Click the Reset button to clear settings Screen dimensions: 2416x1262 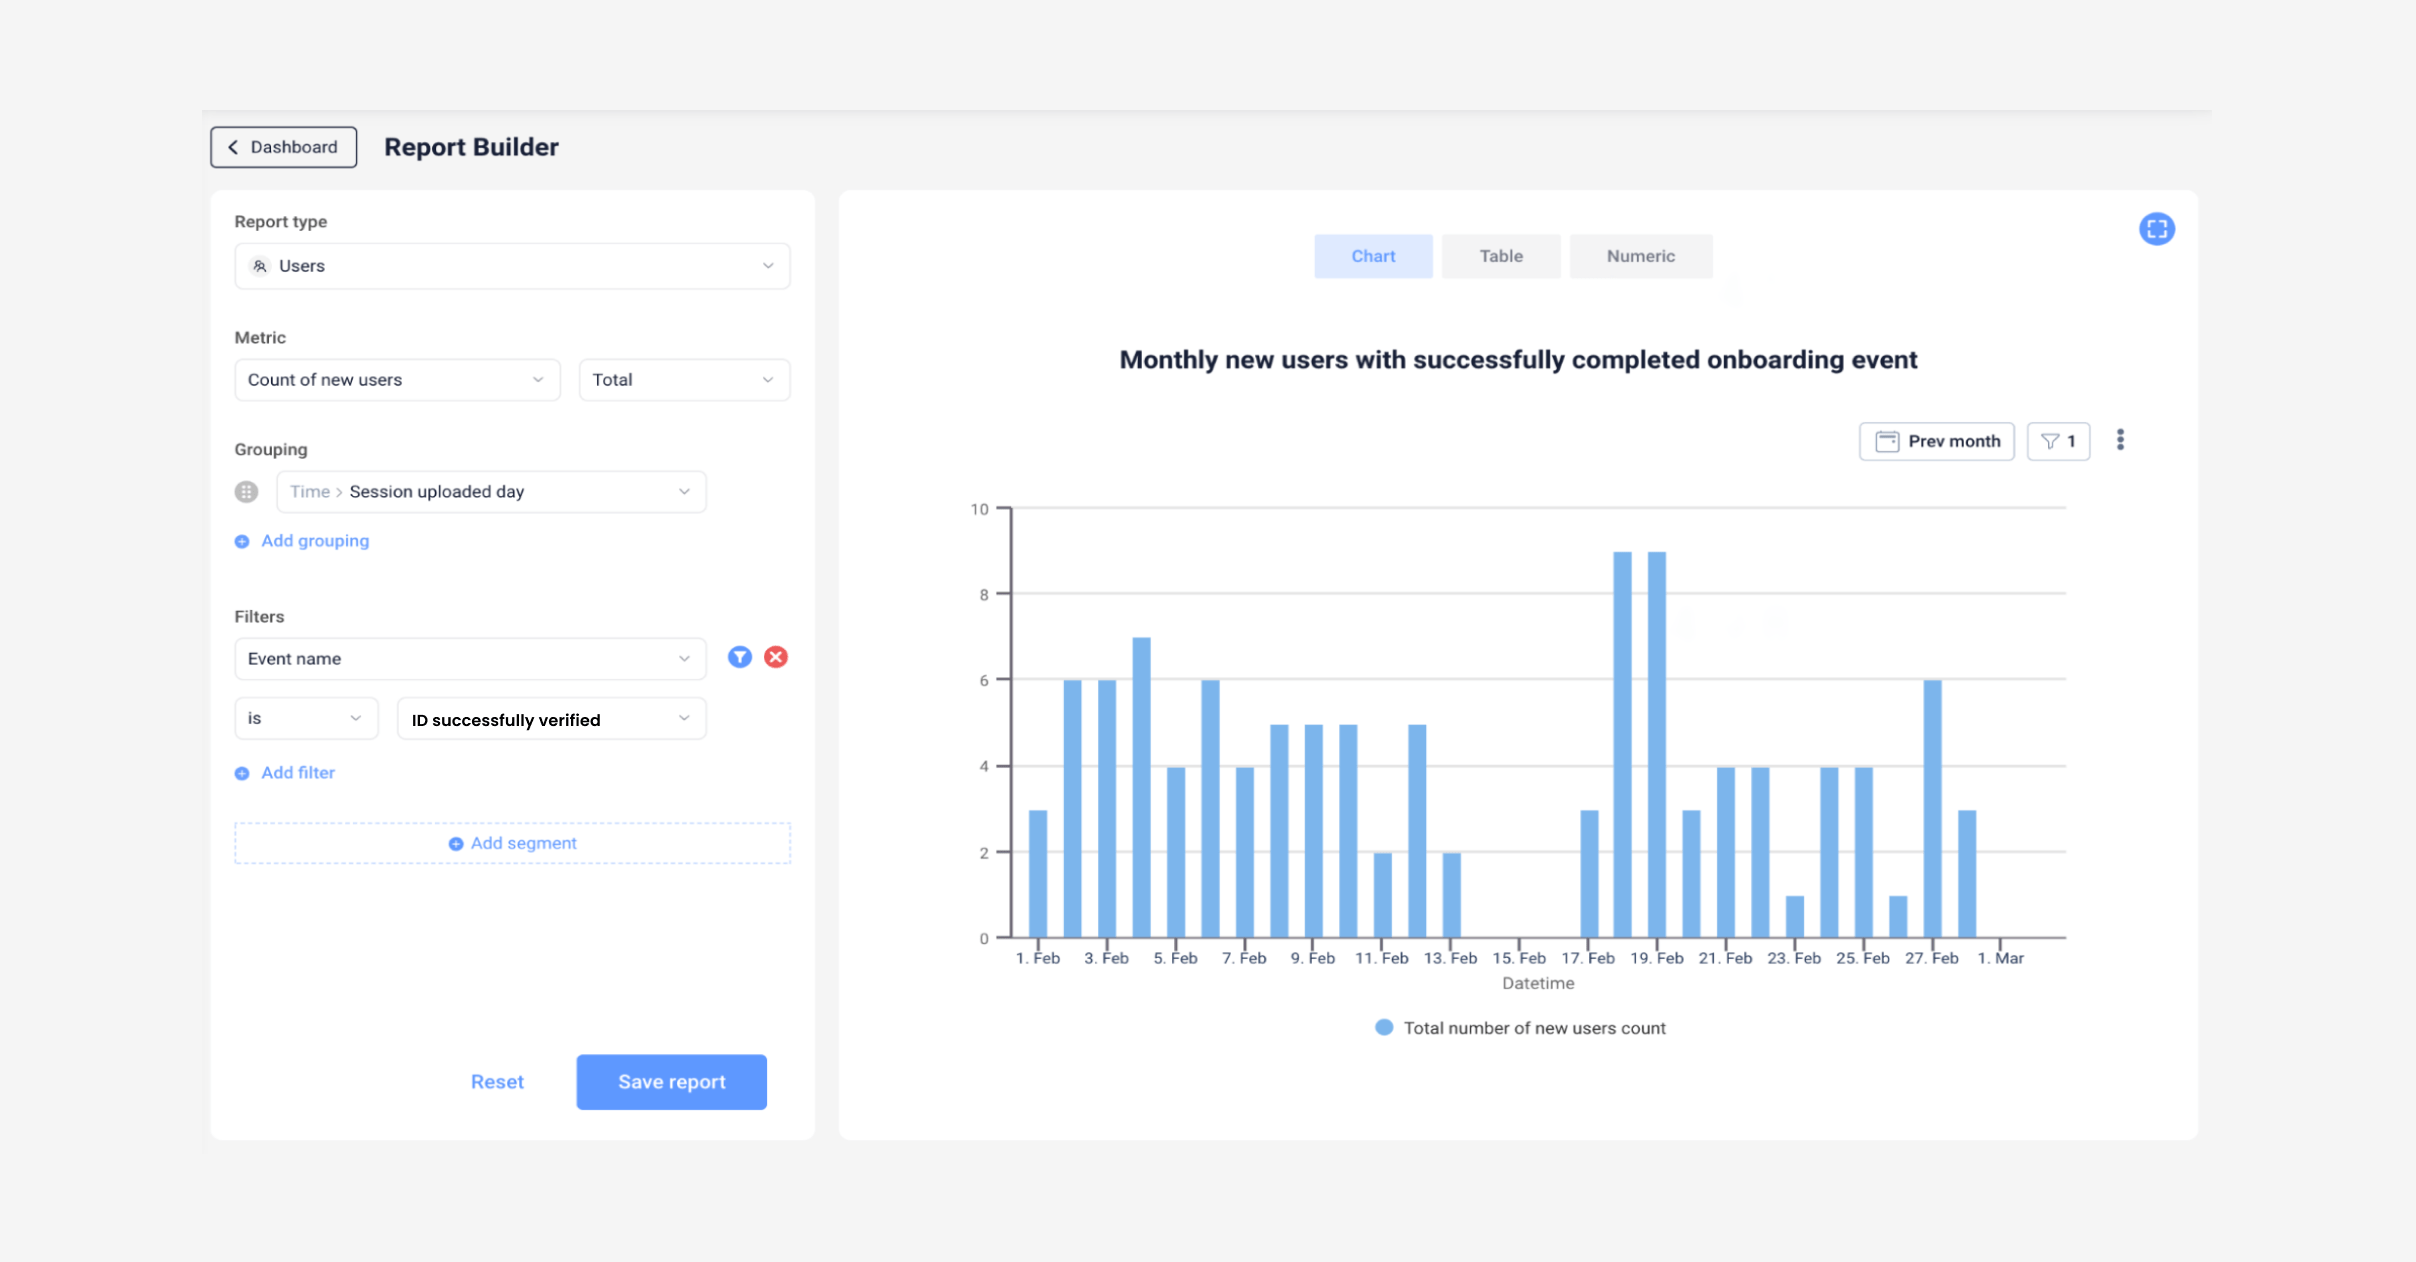pos(495,1081)
